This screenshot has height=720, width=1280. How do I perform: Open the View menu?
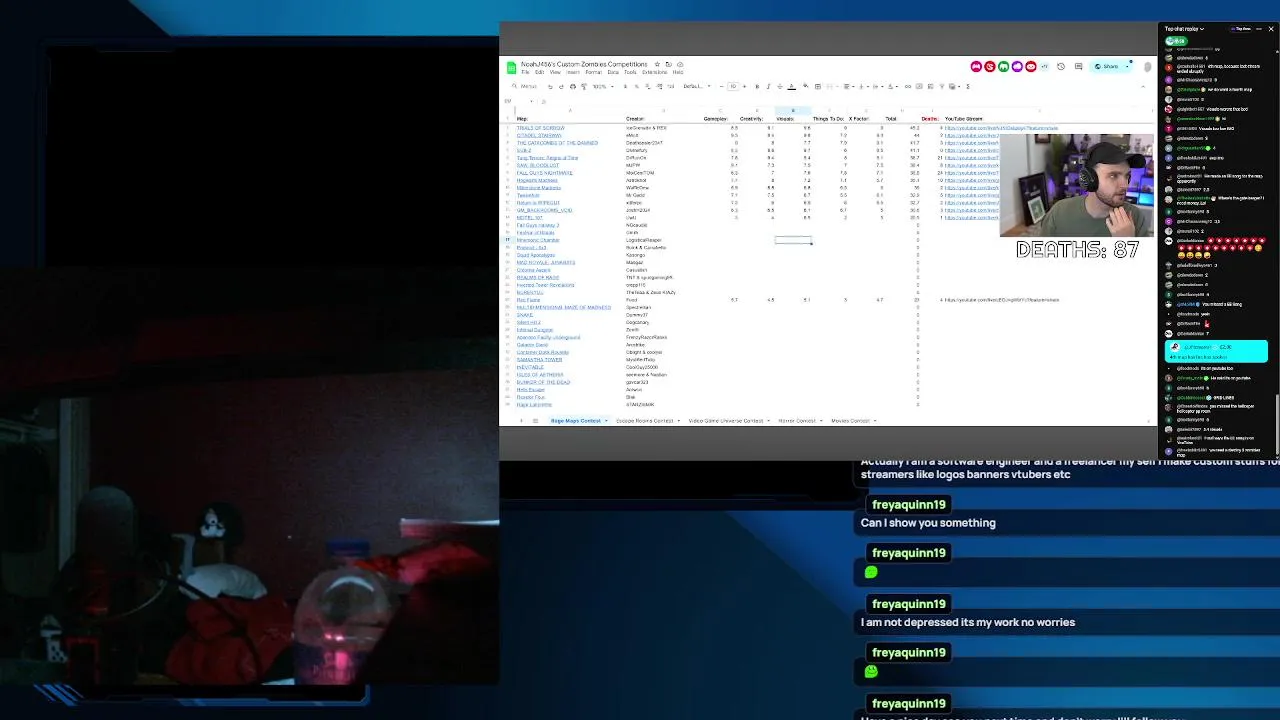point(555,72)
